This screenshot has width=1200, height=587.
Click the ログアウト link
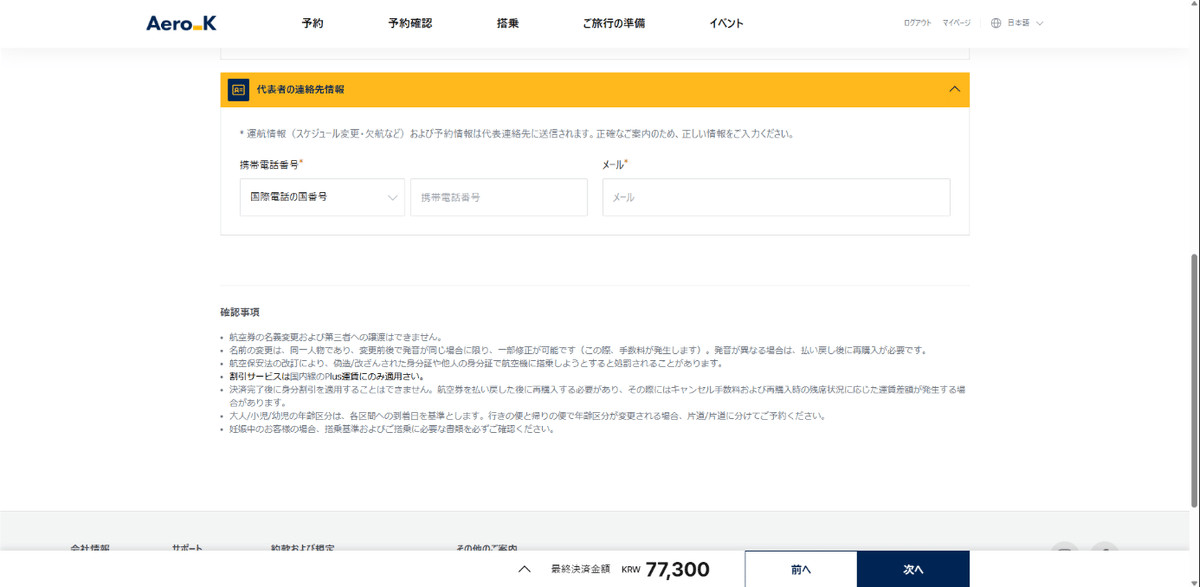click(917, 23)
